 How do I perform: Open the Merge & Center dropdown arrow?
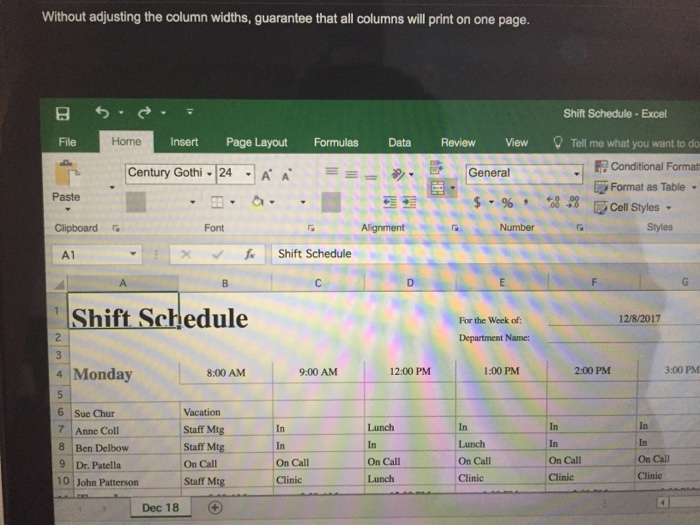(452, 188)
